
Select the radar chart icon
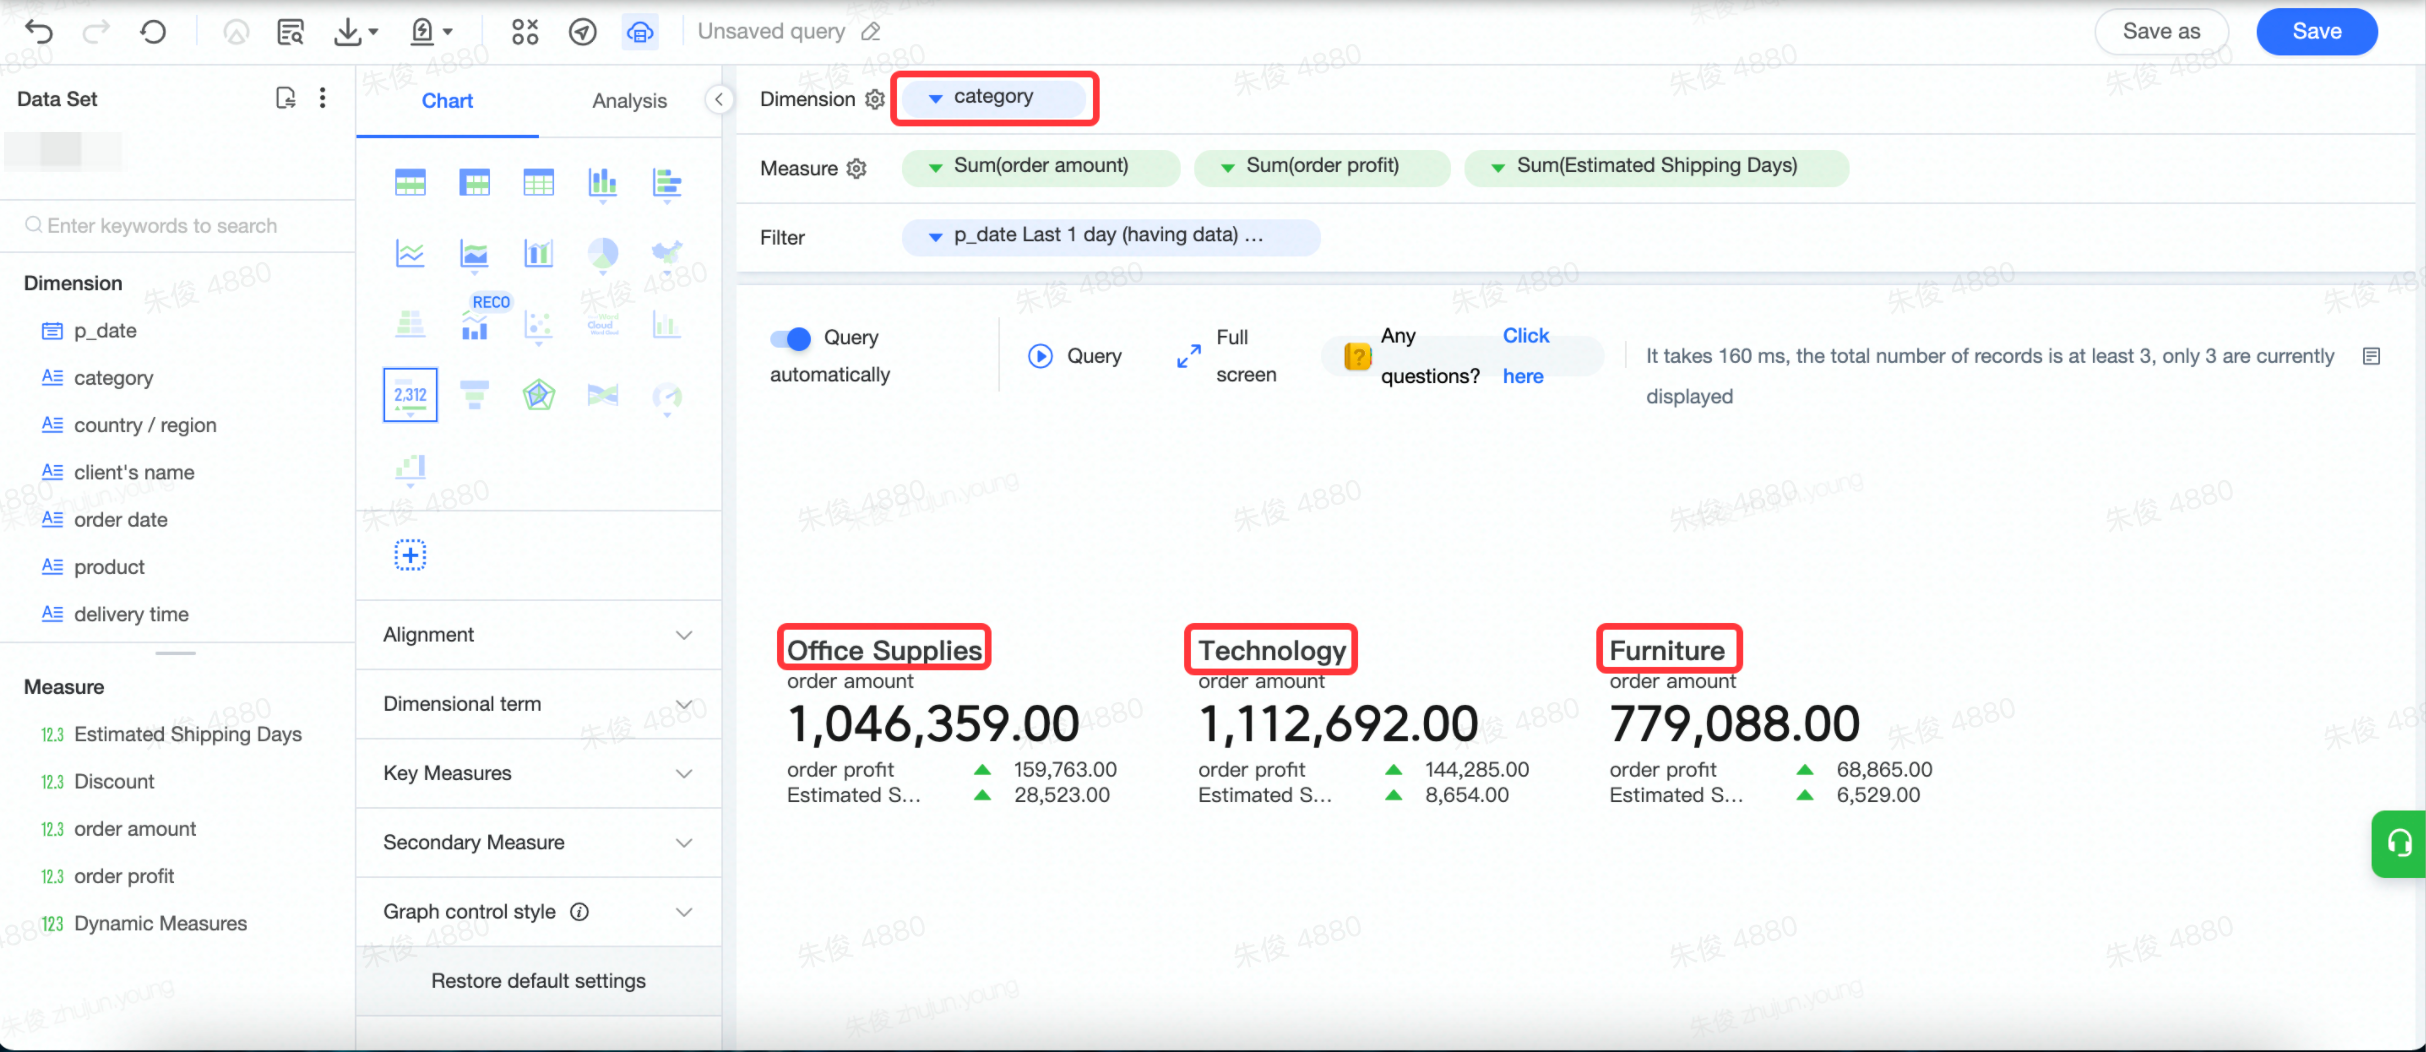point(538,395)
